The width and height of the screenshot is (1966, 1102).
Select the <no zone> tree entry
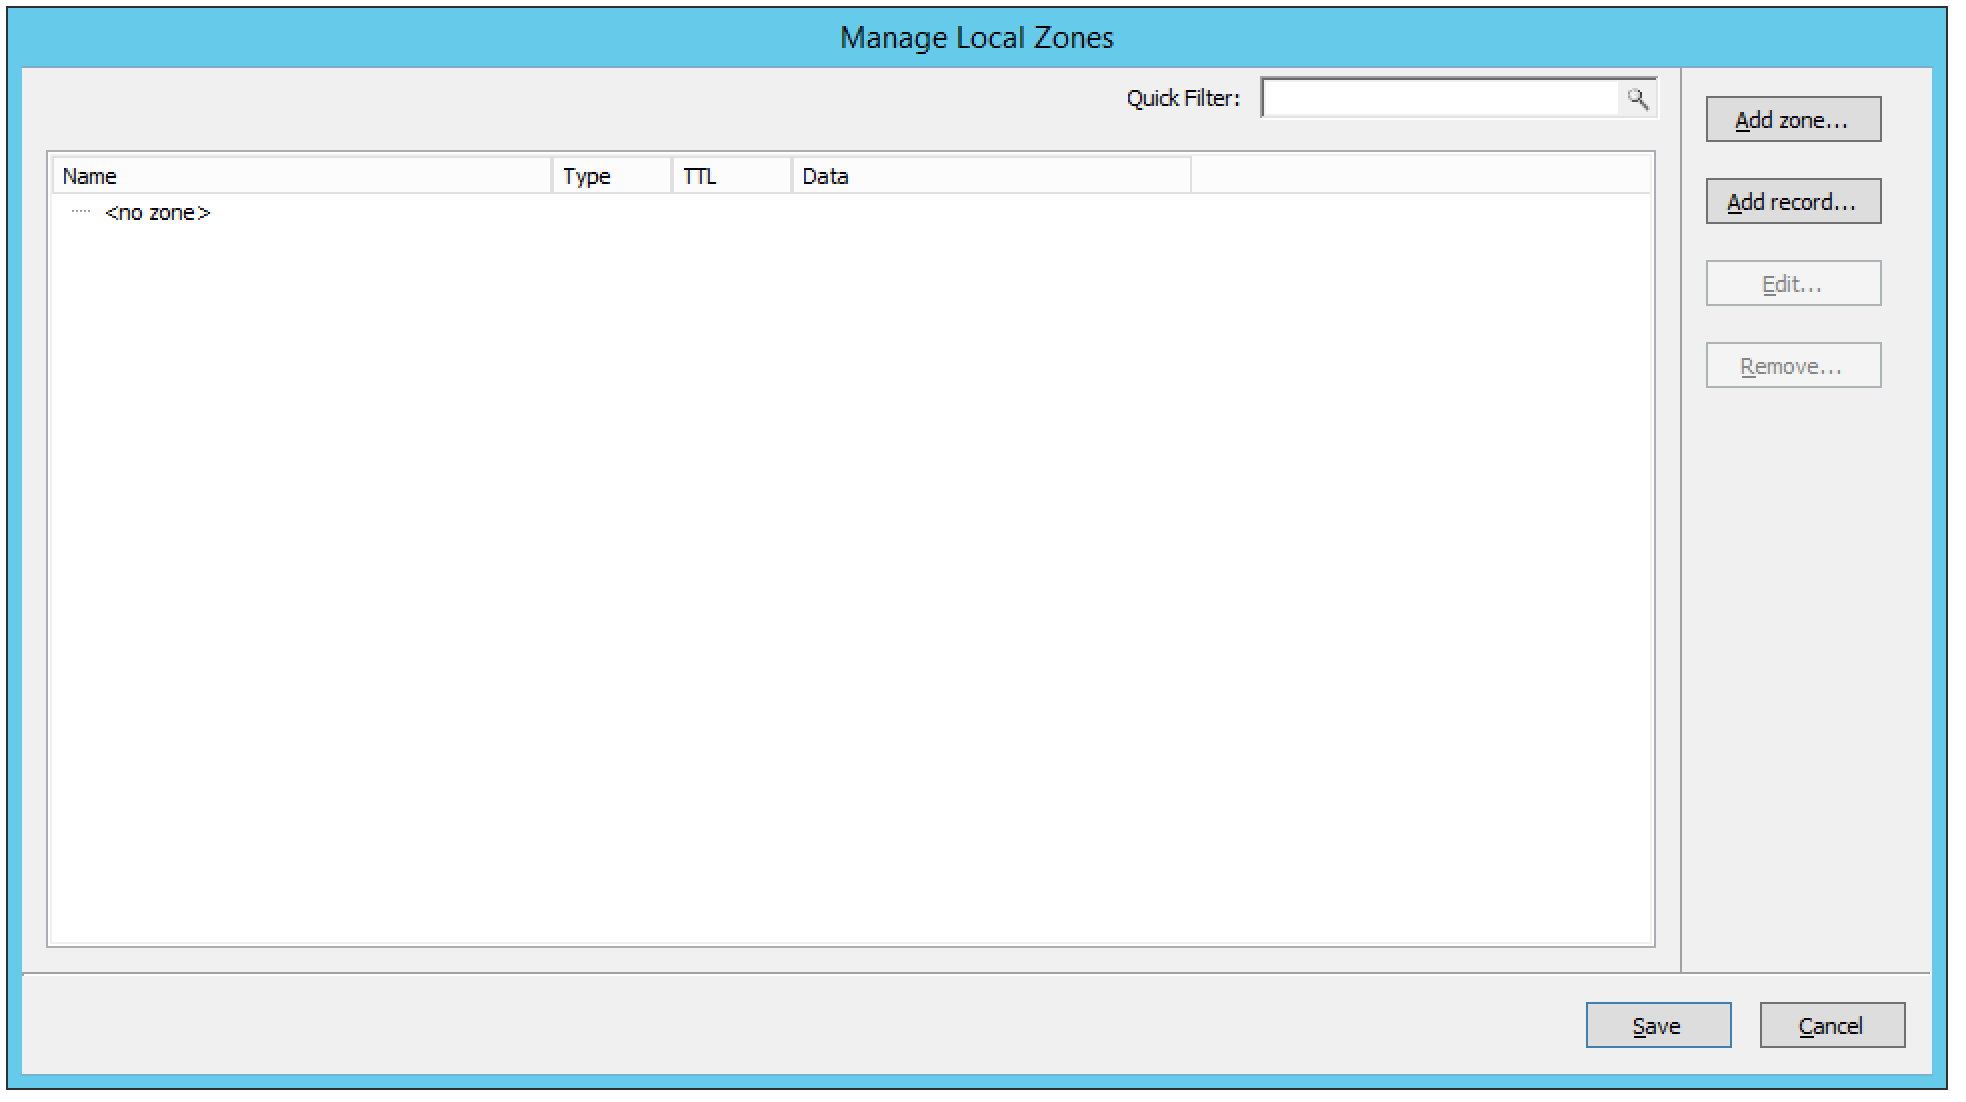click(x=158, y=213)
